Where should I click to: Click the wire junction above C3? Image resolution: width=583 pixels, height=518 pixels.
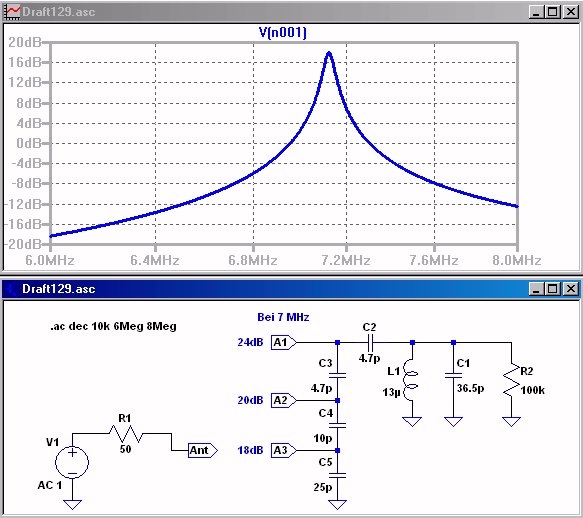click(337, 342)
